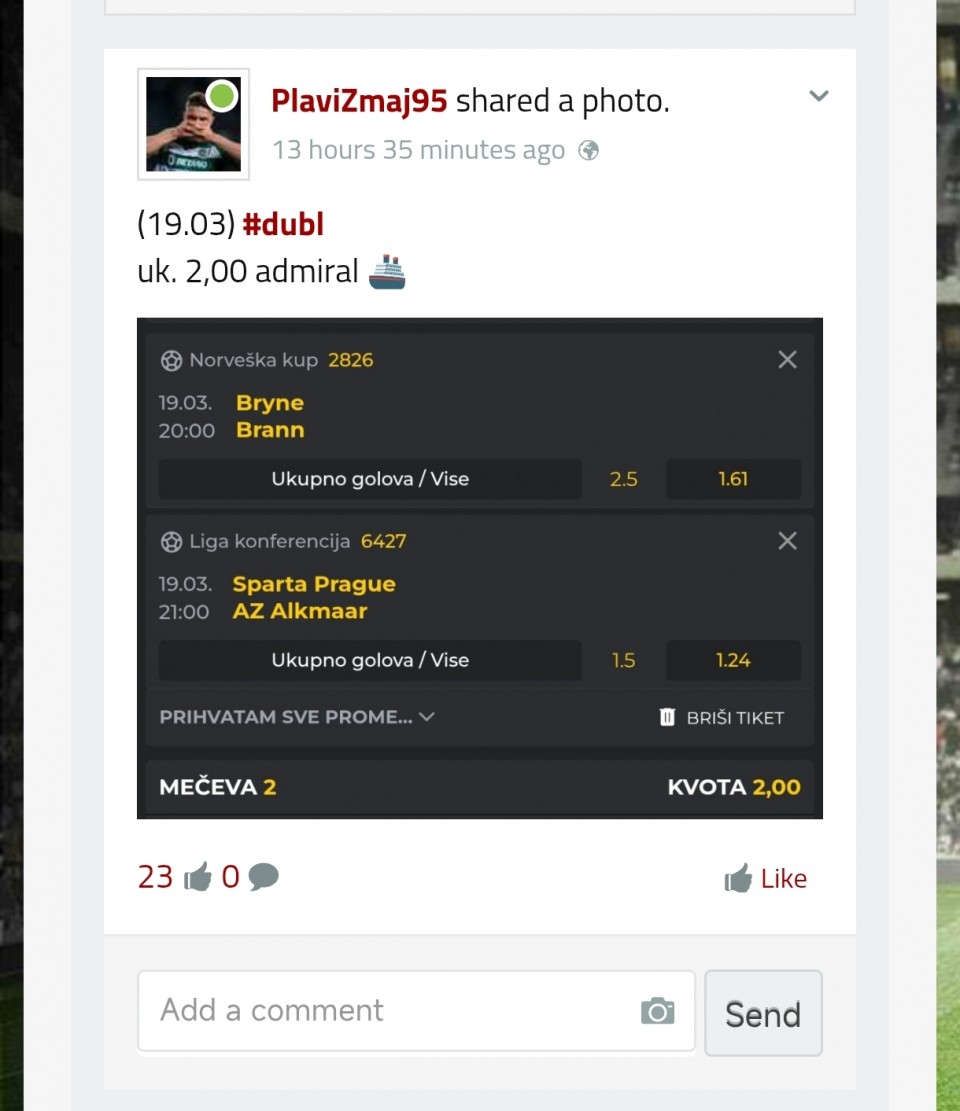
Task: Open the #dubl hashtag
Action: 283,224
